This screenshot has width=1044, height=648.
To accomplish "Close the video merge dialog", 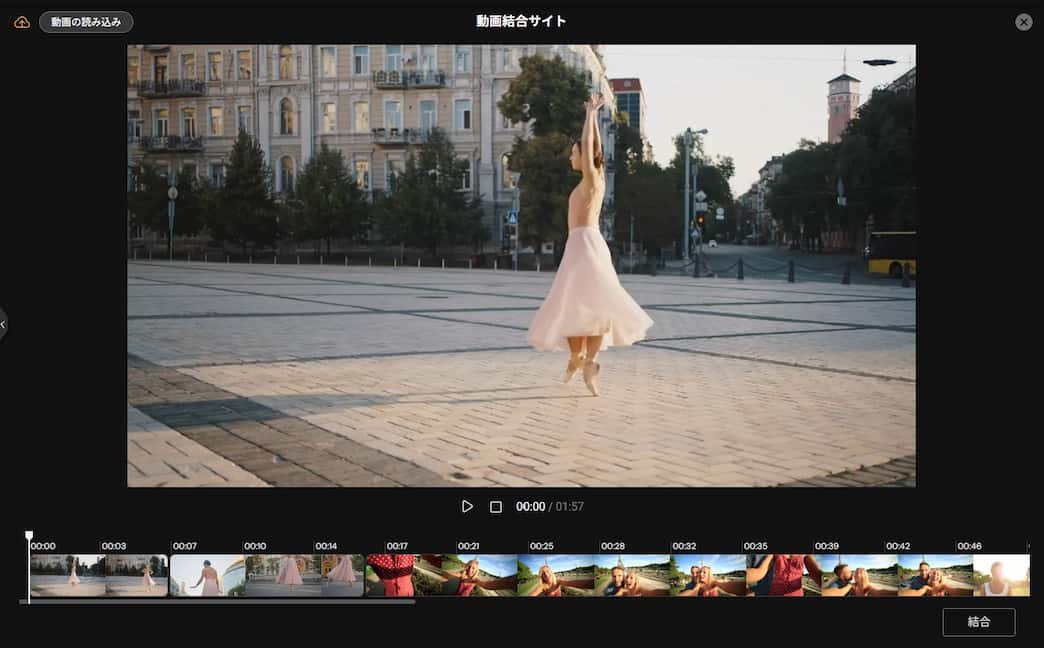I will (x=1023, y=22).
